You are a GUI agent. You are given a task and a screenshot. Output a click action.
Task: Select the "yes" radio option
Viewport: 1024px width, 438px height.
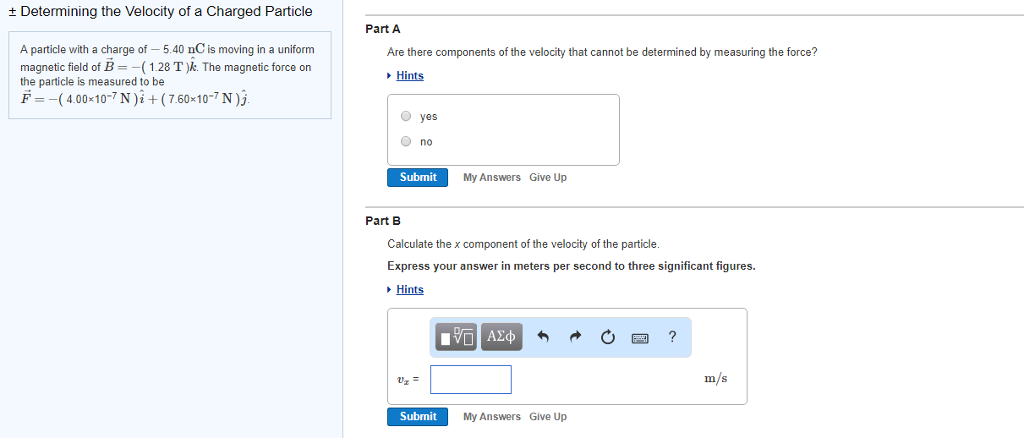[406, 116]
